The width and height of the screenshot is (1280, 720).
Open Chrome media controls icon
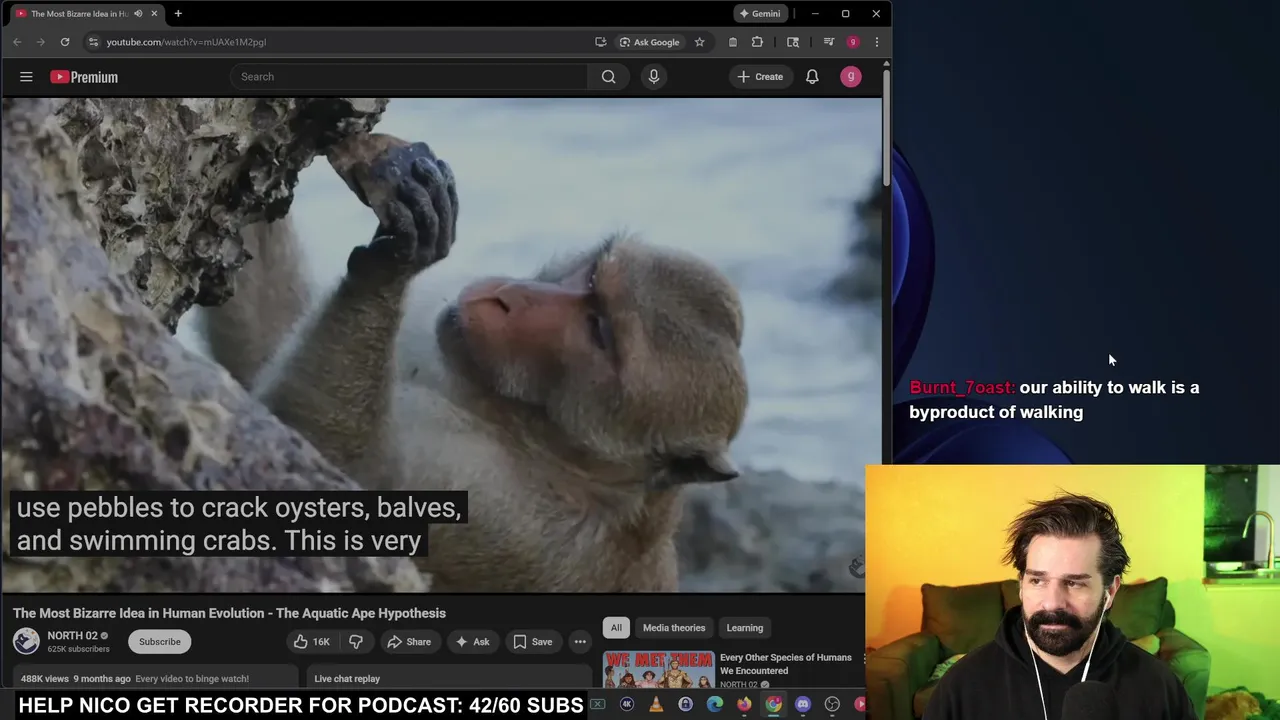tap(828, 42)
